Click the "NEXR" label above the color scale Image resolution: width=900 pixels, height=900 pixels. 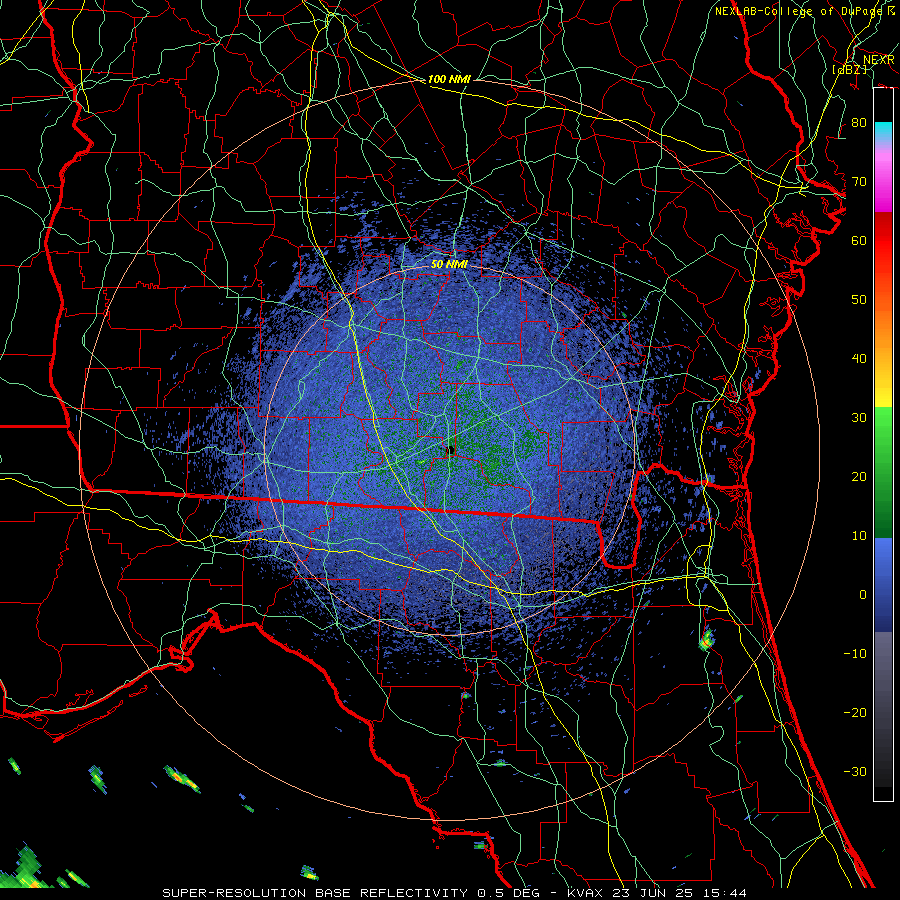pos(878,59)
